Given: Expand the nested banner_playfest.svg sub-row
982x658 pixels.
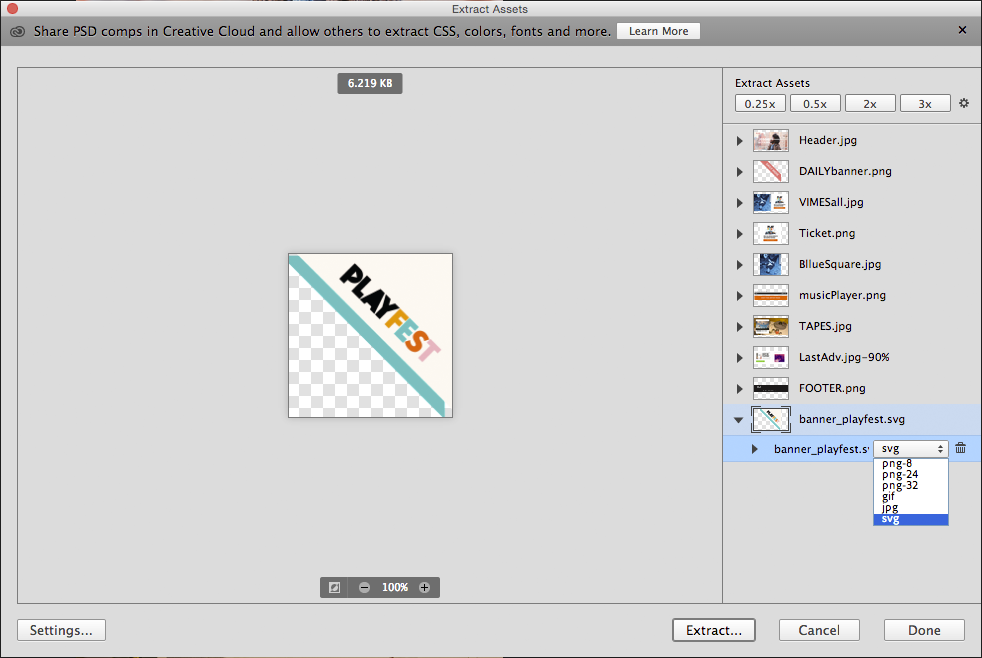Looking at the screenshot, I should click(755, 449).
